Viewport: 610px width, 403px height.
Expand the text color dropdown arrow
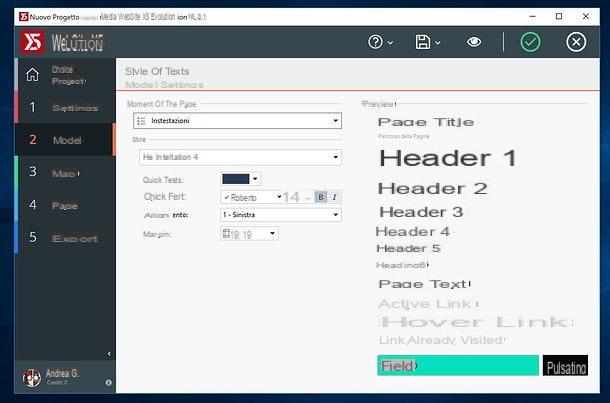255,179
